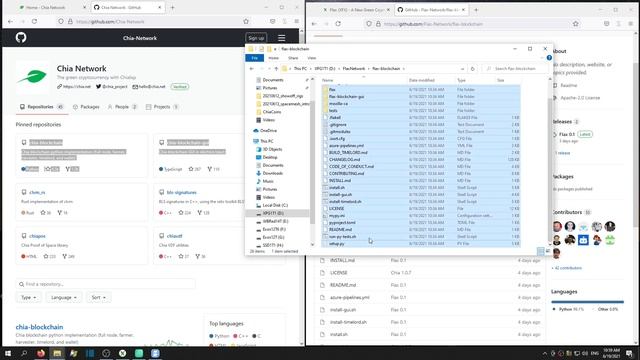Select setup.py in File Explorer
This screenshot has width=640, height=360.
(x=421, y=244)
